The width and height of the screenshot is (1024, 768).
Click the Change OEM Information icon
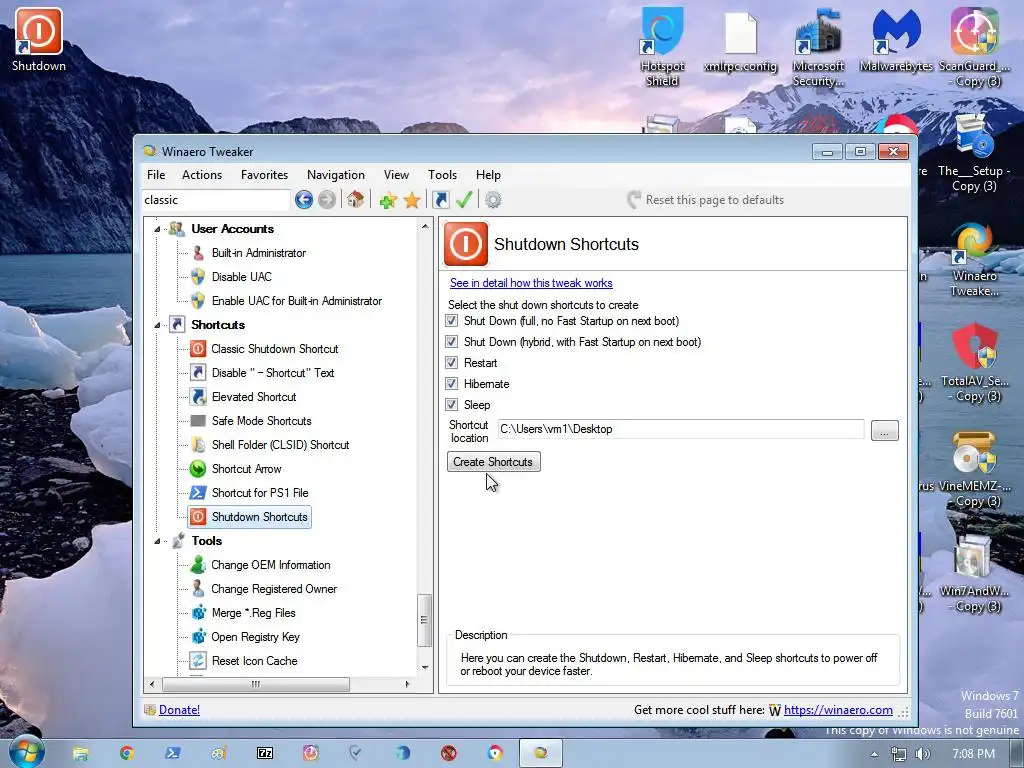point(198,565)
